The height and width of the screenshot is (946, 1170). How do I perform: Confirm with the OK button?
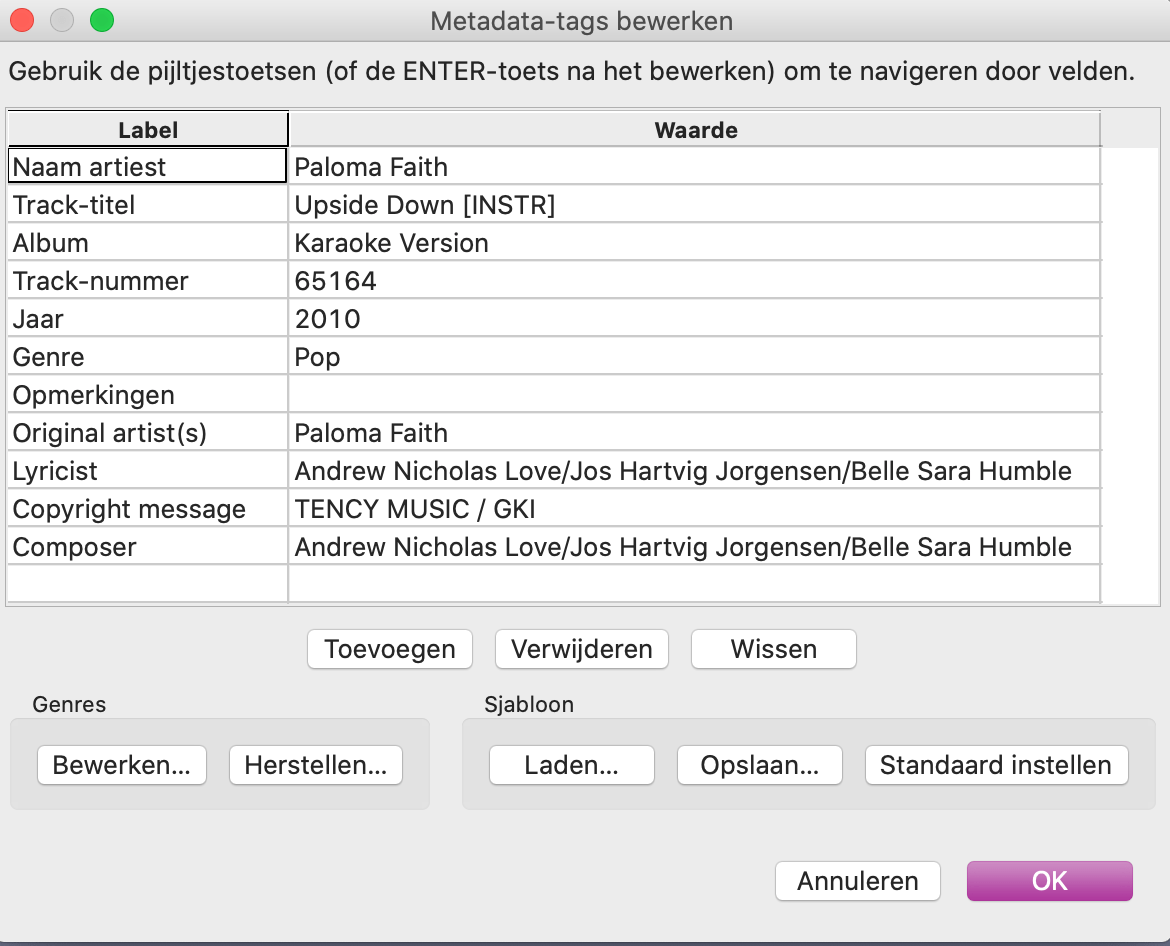(1050, 881)
